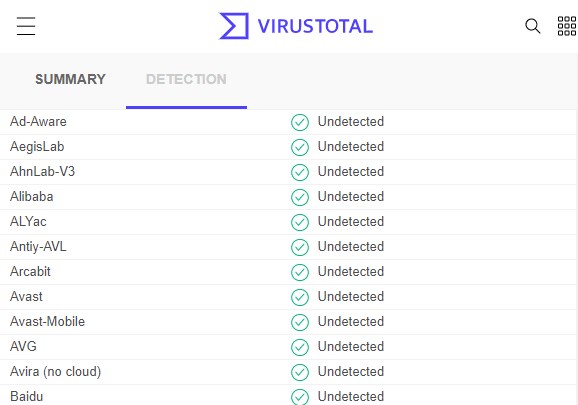Click Undetected result for Alibaba
Viewport: 578px width, 405px height.
pyautogui.click(x=351, y=196)
